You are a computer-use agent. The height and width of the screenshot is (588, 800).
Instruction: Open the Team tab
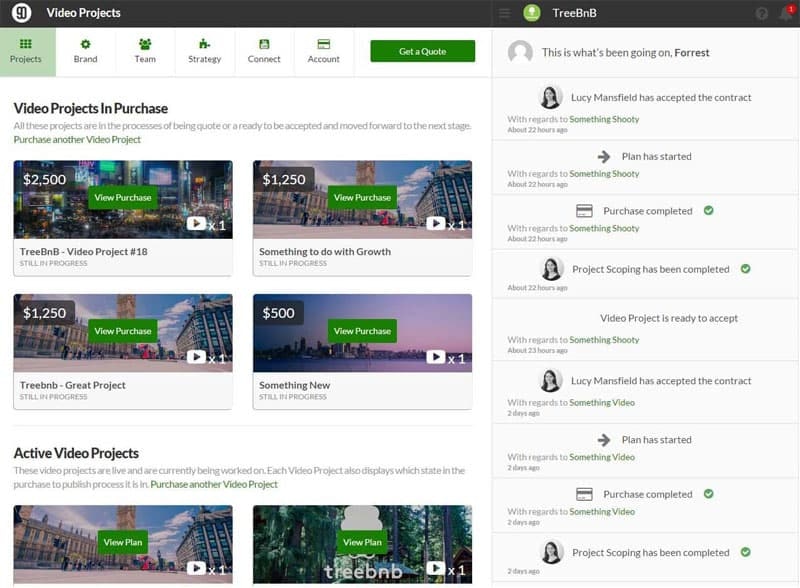[145, 52]
